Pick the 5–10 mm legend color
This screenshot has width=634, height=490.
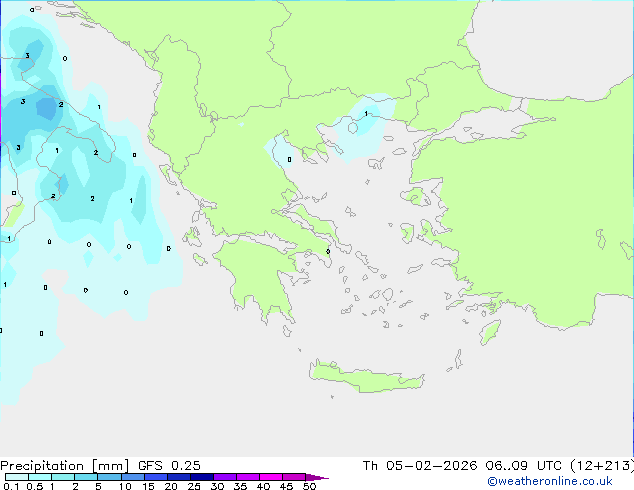tap(109, 477)
